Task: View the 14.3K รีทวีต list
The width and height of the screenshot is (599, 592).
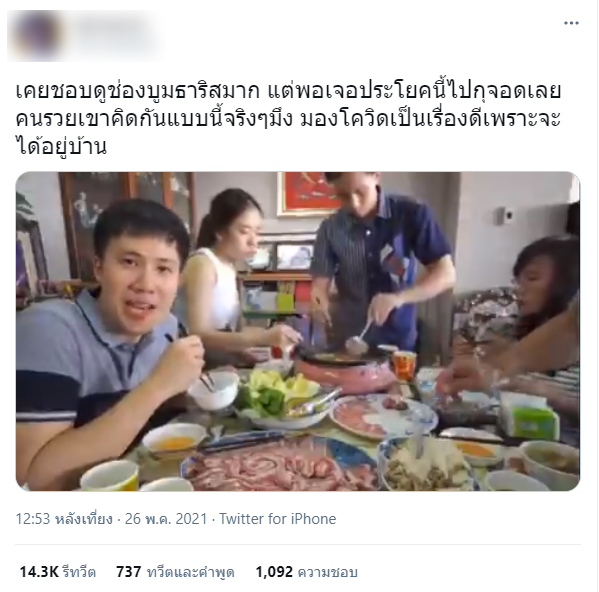Action: click(58, 572)
